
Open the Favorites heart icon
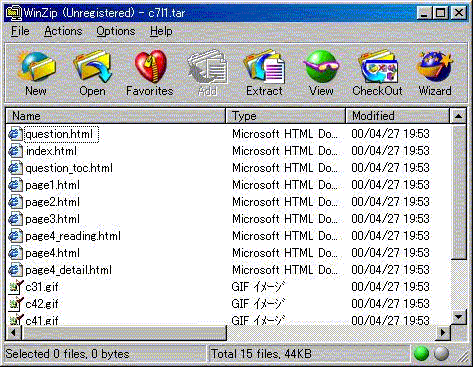click(x=150, y=66)
